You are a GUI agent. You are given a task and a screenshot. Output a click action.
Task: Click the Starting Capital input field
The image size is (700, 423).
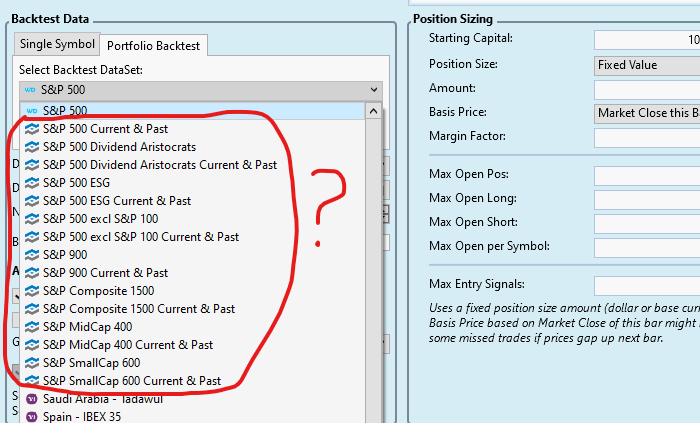click(x=647, y=40)
